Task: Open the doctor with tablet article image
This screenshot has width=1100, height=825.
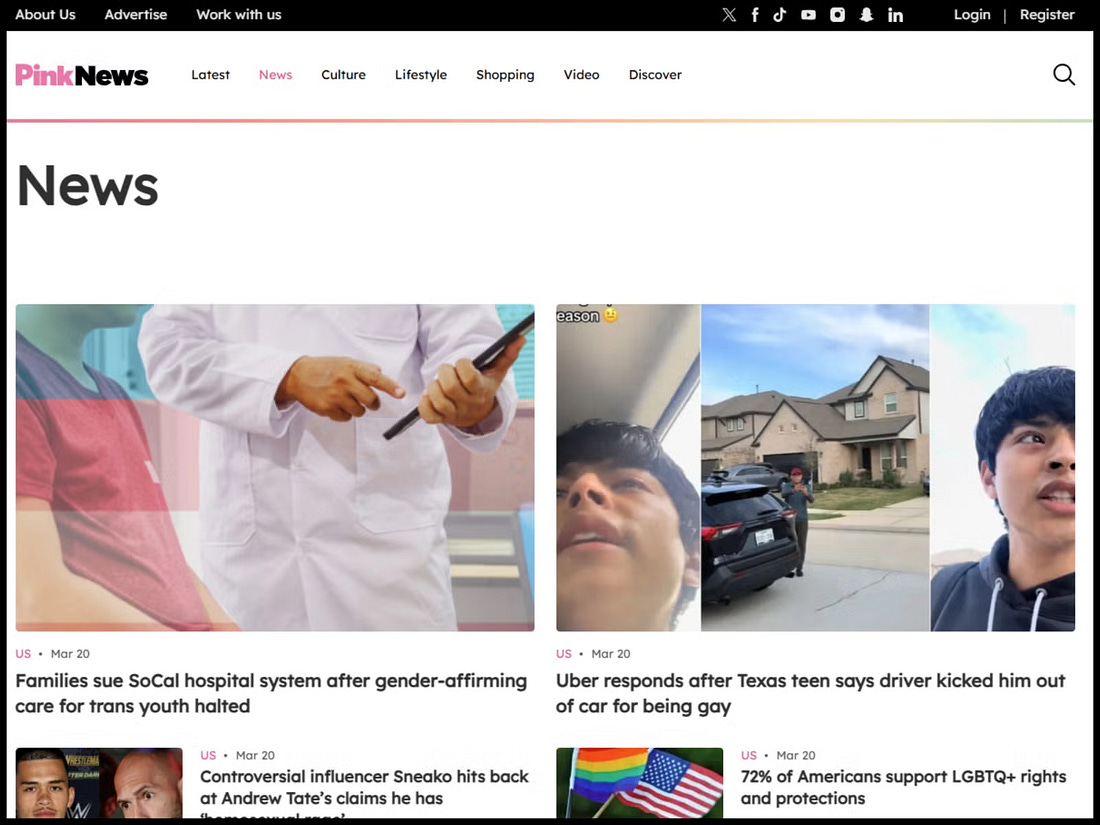Action: 275,467
